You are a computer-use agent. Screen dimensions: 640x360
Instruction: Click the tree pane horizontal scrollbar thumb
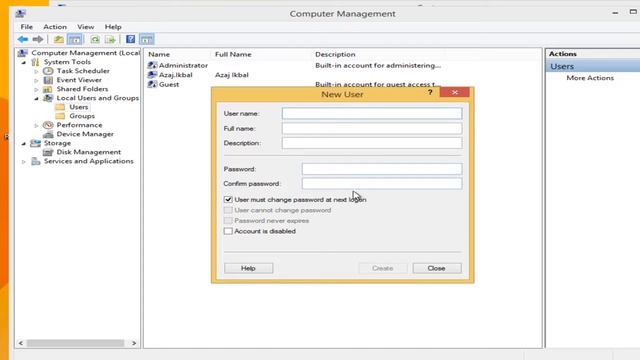(76, 343)
